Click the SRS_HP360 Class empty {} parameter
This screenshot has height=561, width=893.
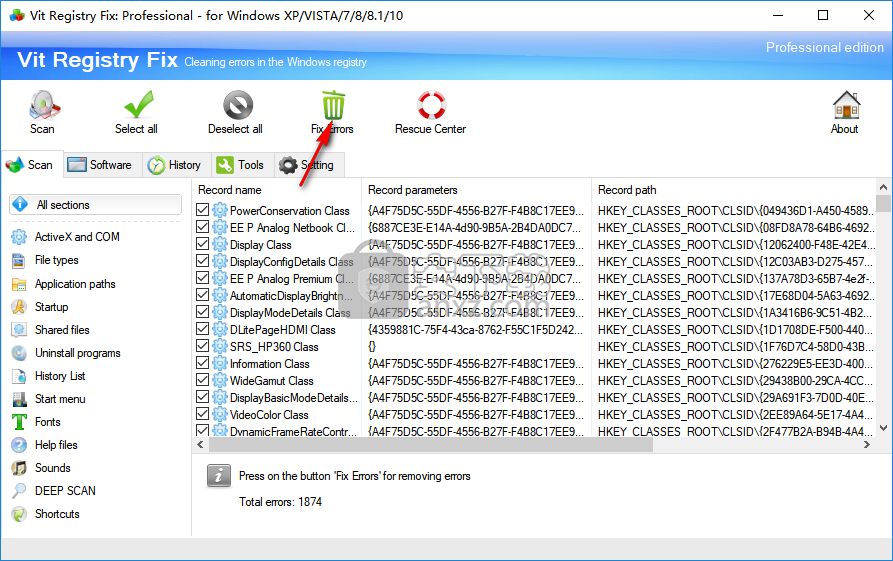coord(372,346)
